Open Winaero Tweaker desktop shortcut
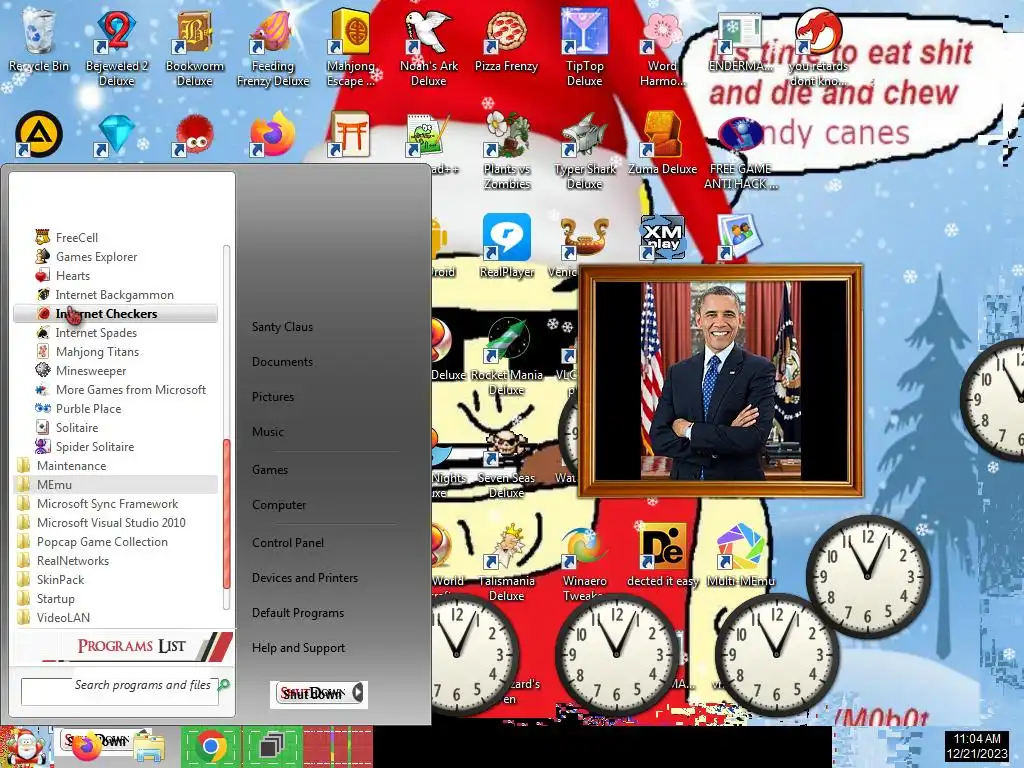The width and height of the screenshot is (1024, 768). (584, 562)
